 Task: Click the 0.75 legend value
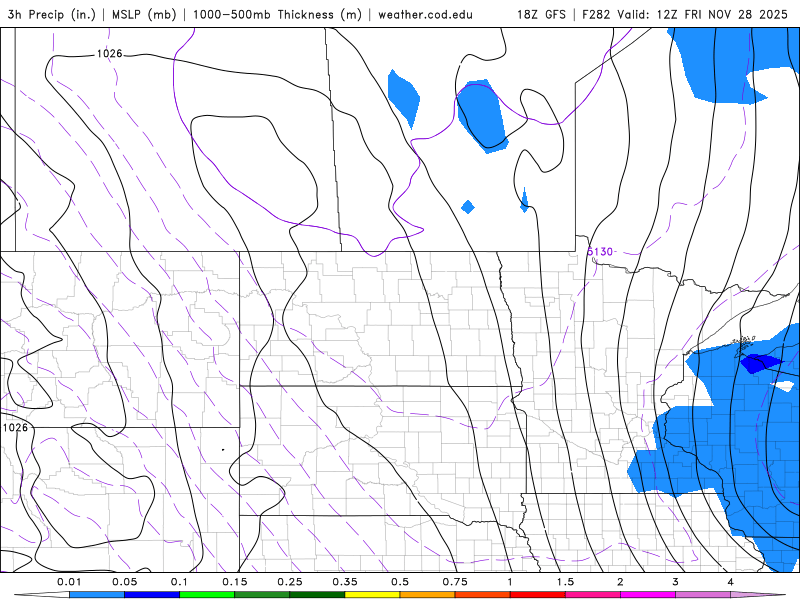click(x=455, y=582)
